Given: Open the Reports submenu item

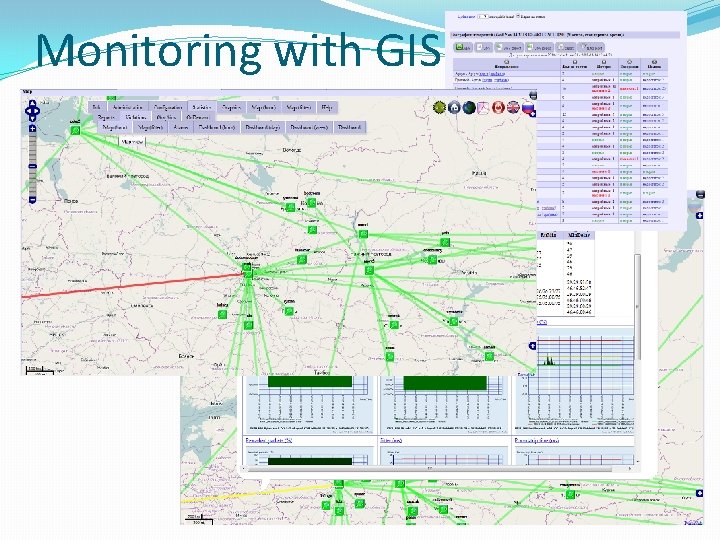Looking at the screenshot, I should [107, 117].
